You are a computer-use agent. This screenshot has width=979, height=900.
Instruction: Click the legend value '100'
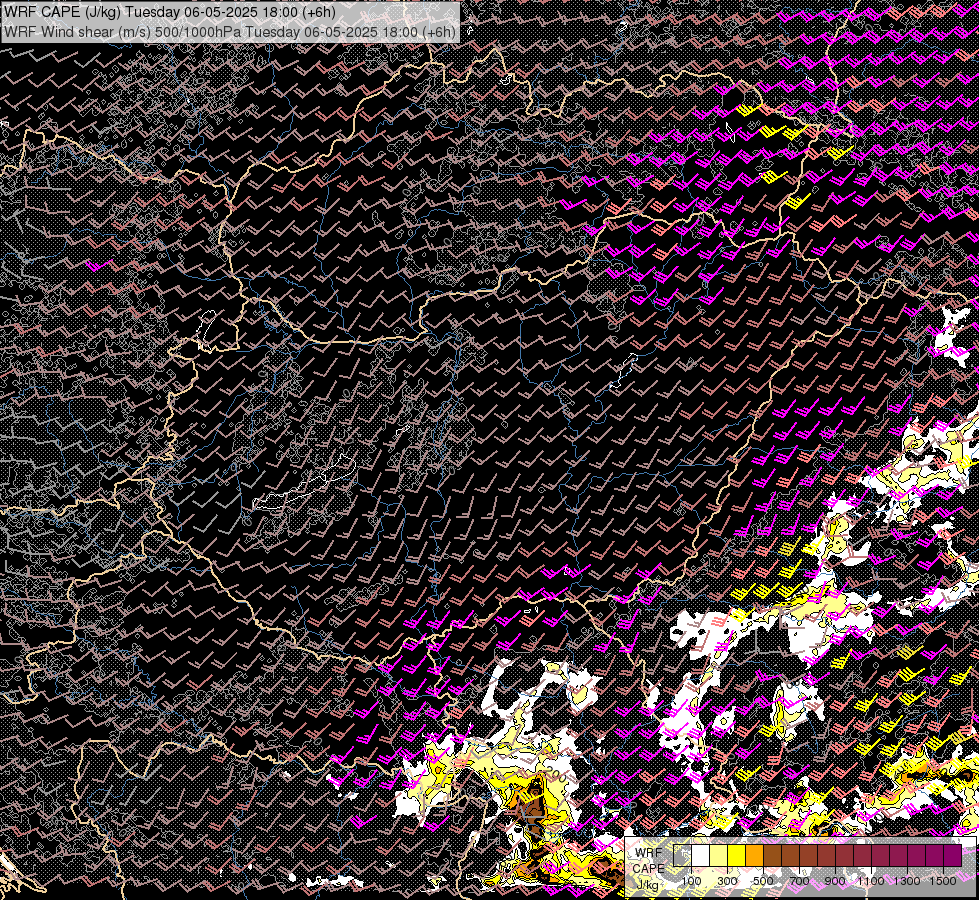(x=691, y=881)
